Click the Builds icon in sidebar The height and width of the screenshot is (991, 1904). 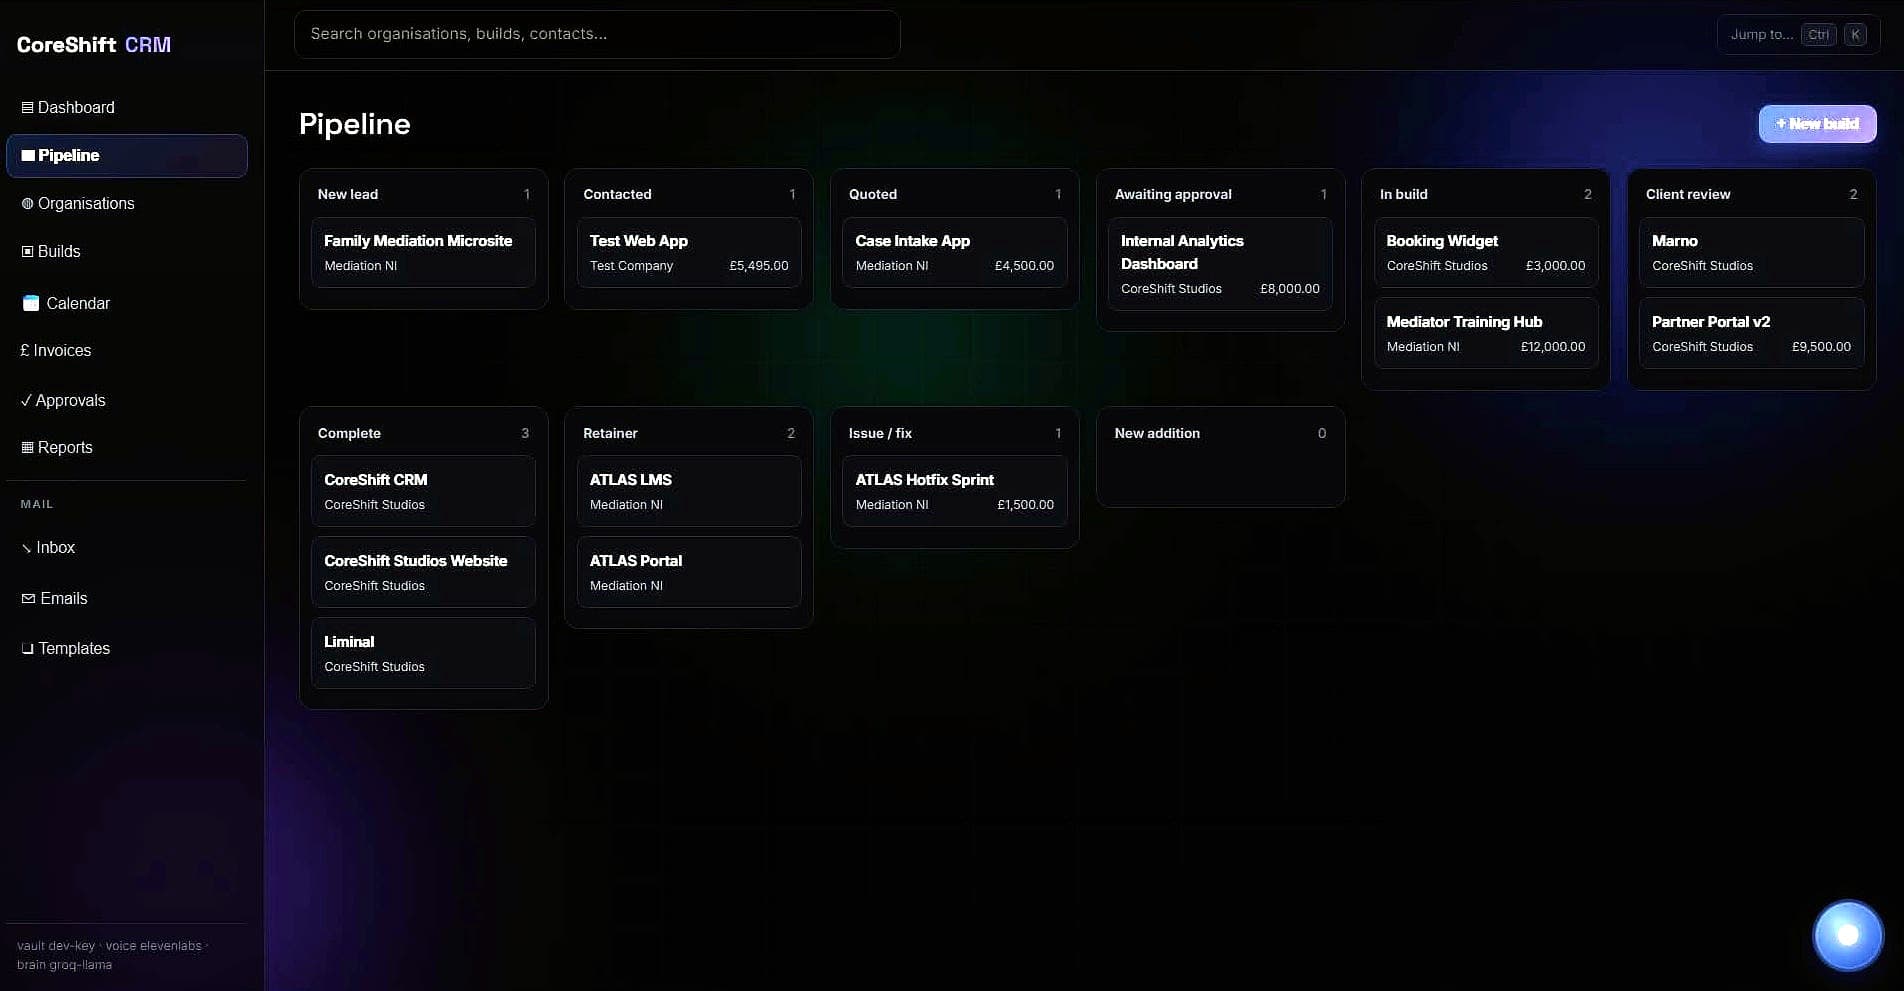tap(27, 252)
